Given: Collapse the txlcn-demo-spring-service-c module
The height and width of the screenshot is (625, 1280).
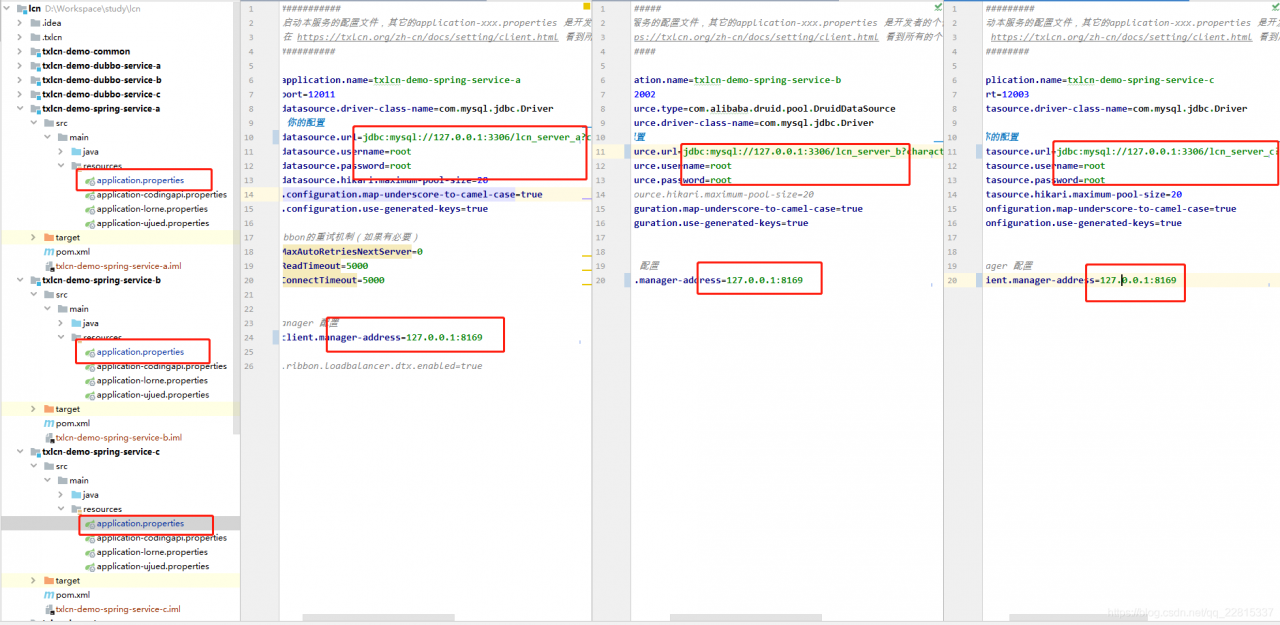Looking at the screenshot, I should 20,452.
